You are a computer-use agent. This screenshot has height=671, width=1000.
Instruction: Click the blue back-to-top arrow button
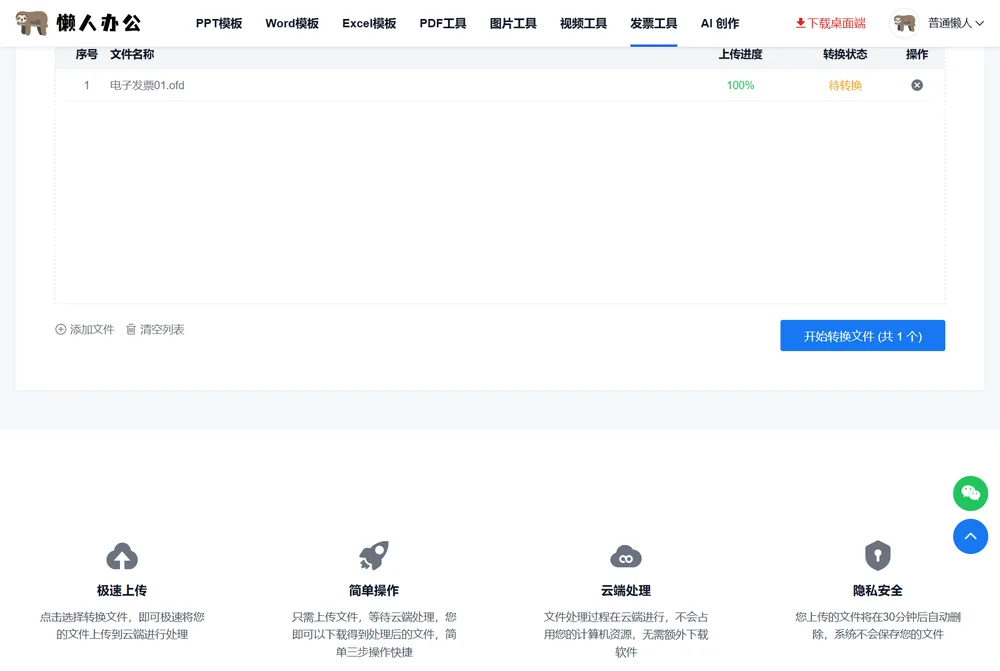click(x=971, y=536)
